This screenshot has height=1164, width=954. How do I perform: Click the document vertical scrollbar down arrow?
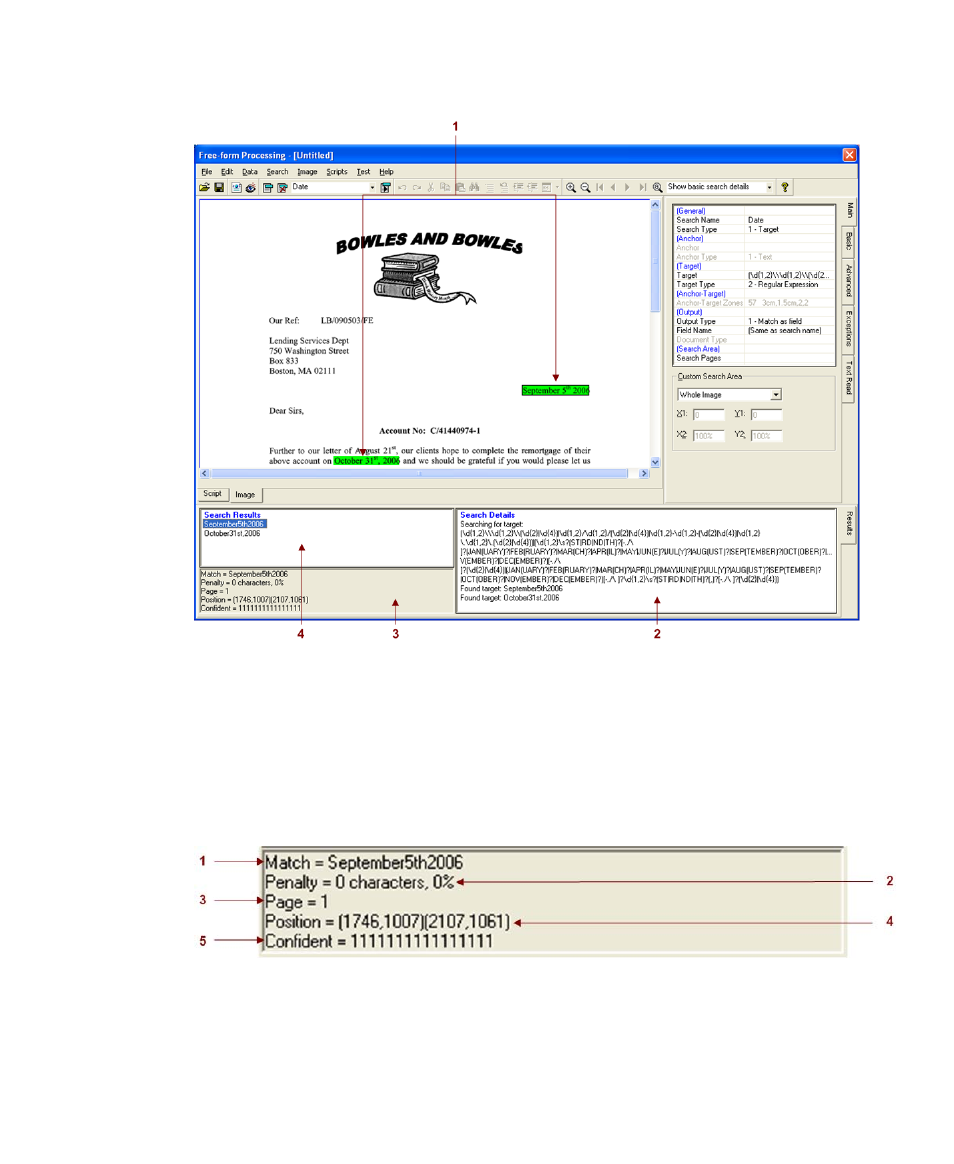coord(655,462)
